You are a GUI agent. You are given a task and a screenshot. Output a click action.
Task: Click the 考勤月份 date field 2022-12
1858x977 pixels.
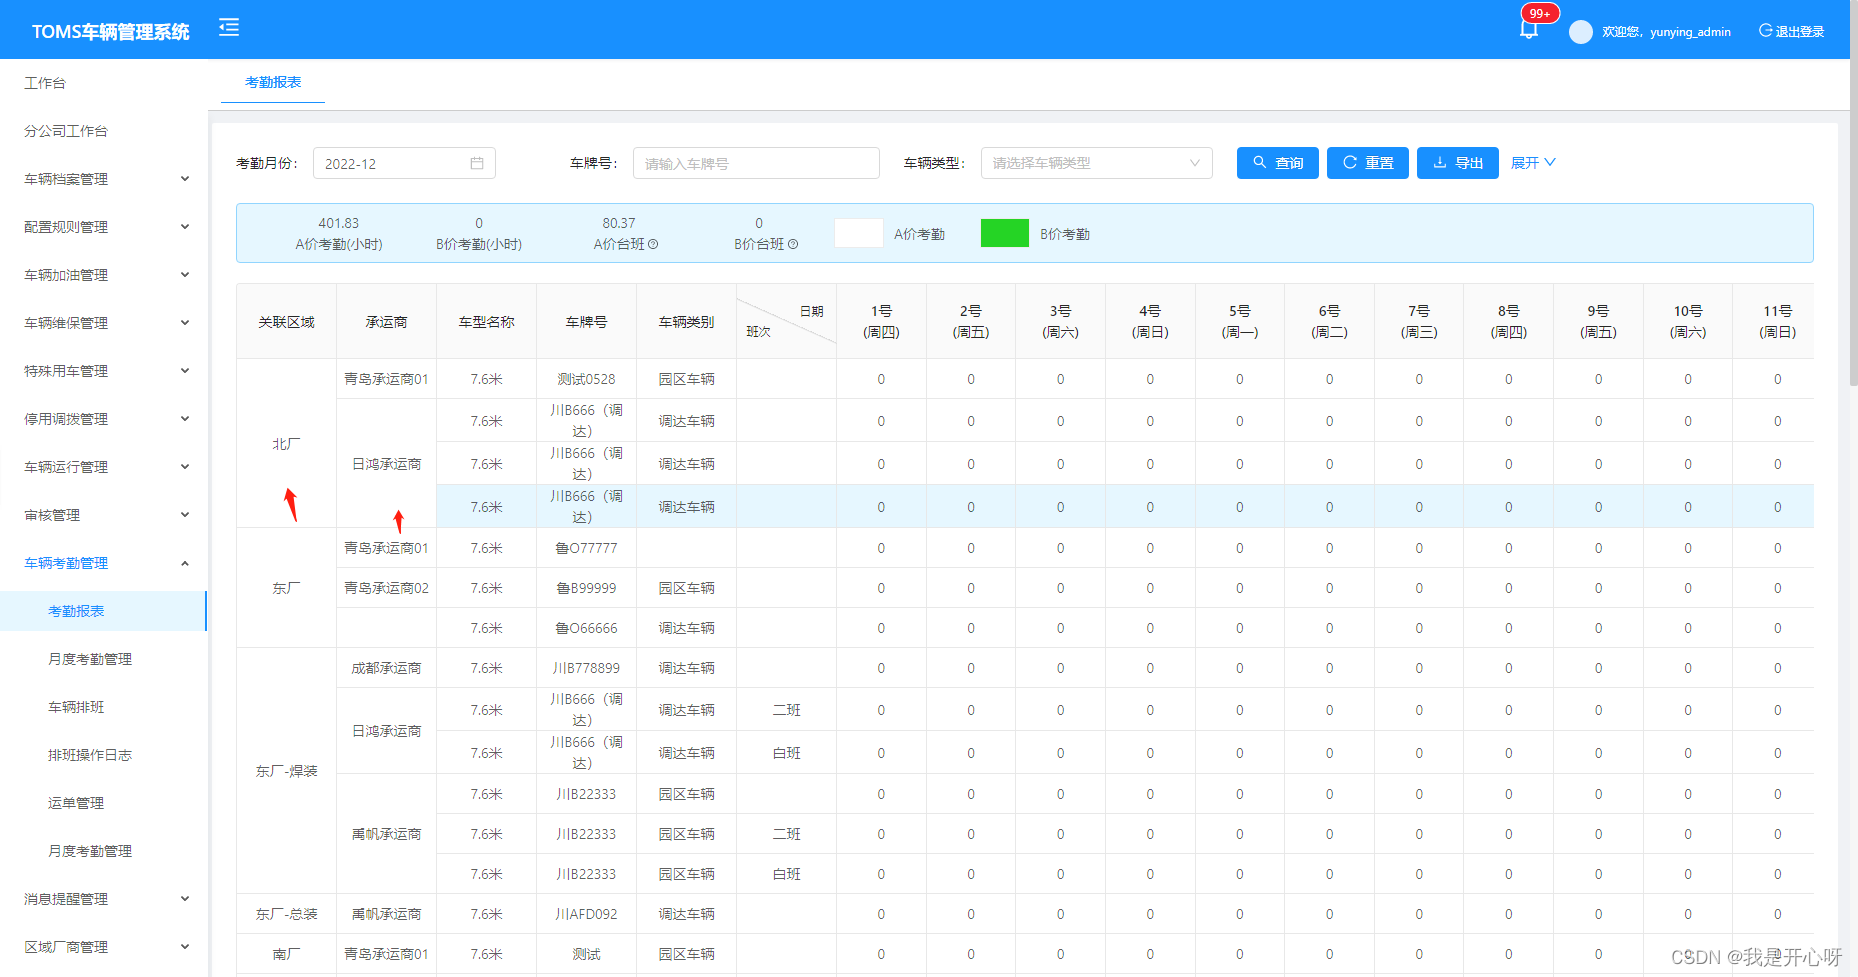tap(404, 163)
